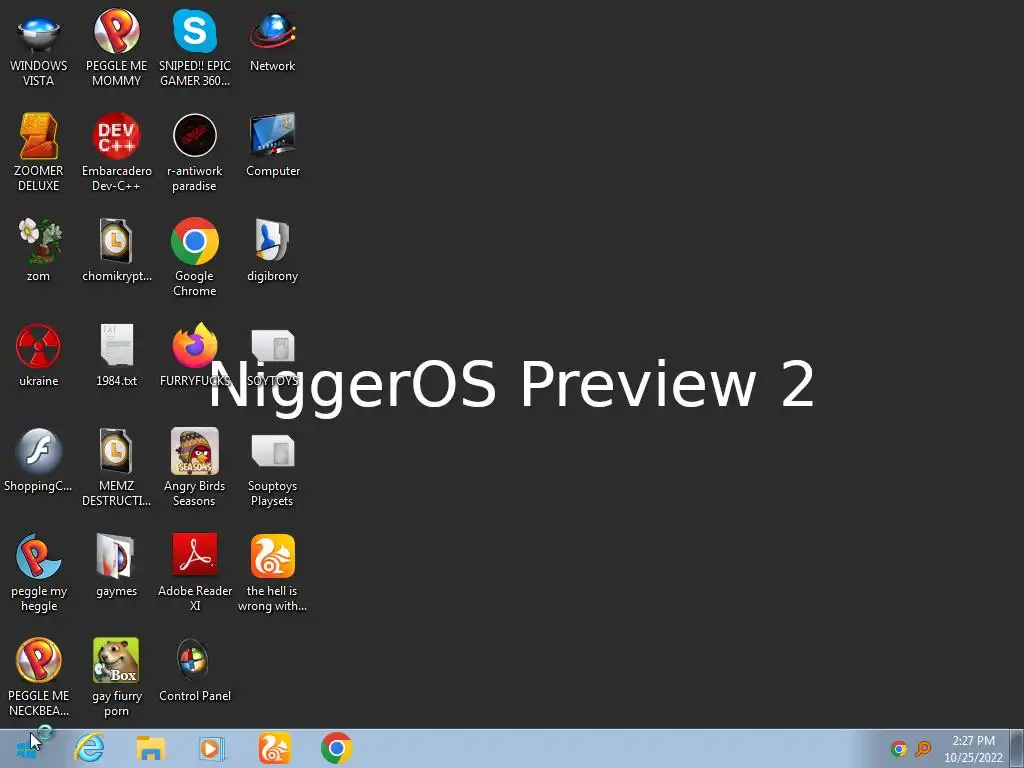
Task: Open the Start menu button
Action: pyautogui.click(x=26, y=748)
